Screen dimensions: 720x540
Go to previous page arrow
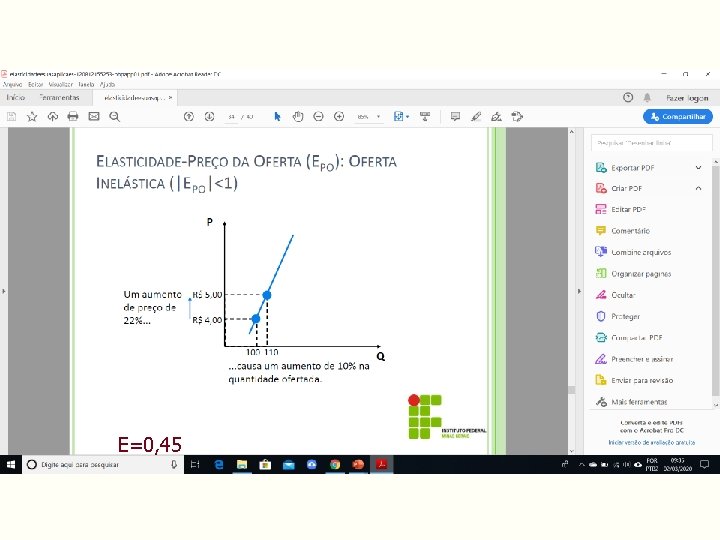189,117
